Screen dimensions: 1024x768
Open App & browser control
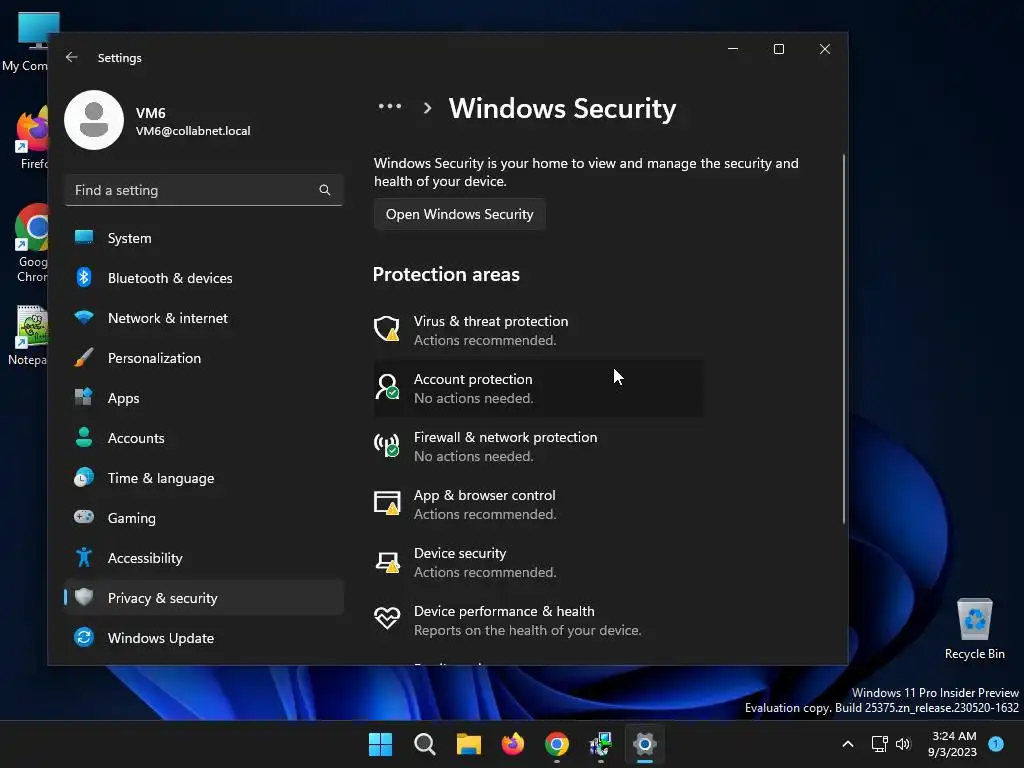(539, 504)
